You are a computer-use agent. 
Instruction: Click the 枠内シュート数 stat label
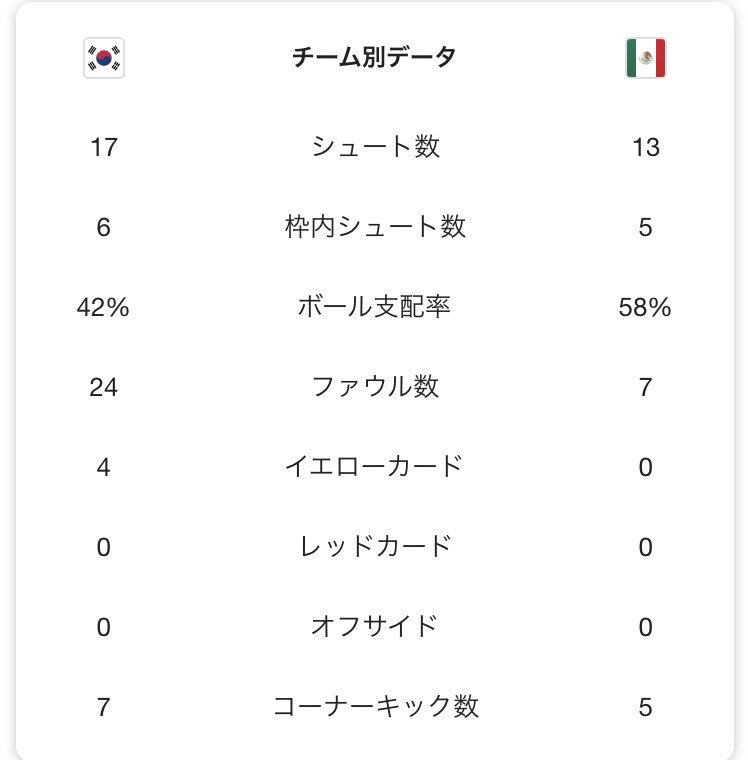[x=375, y=227]
